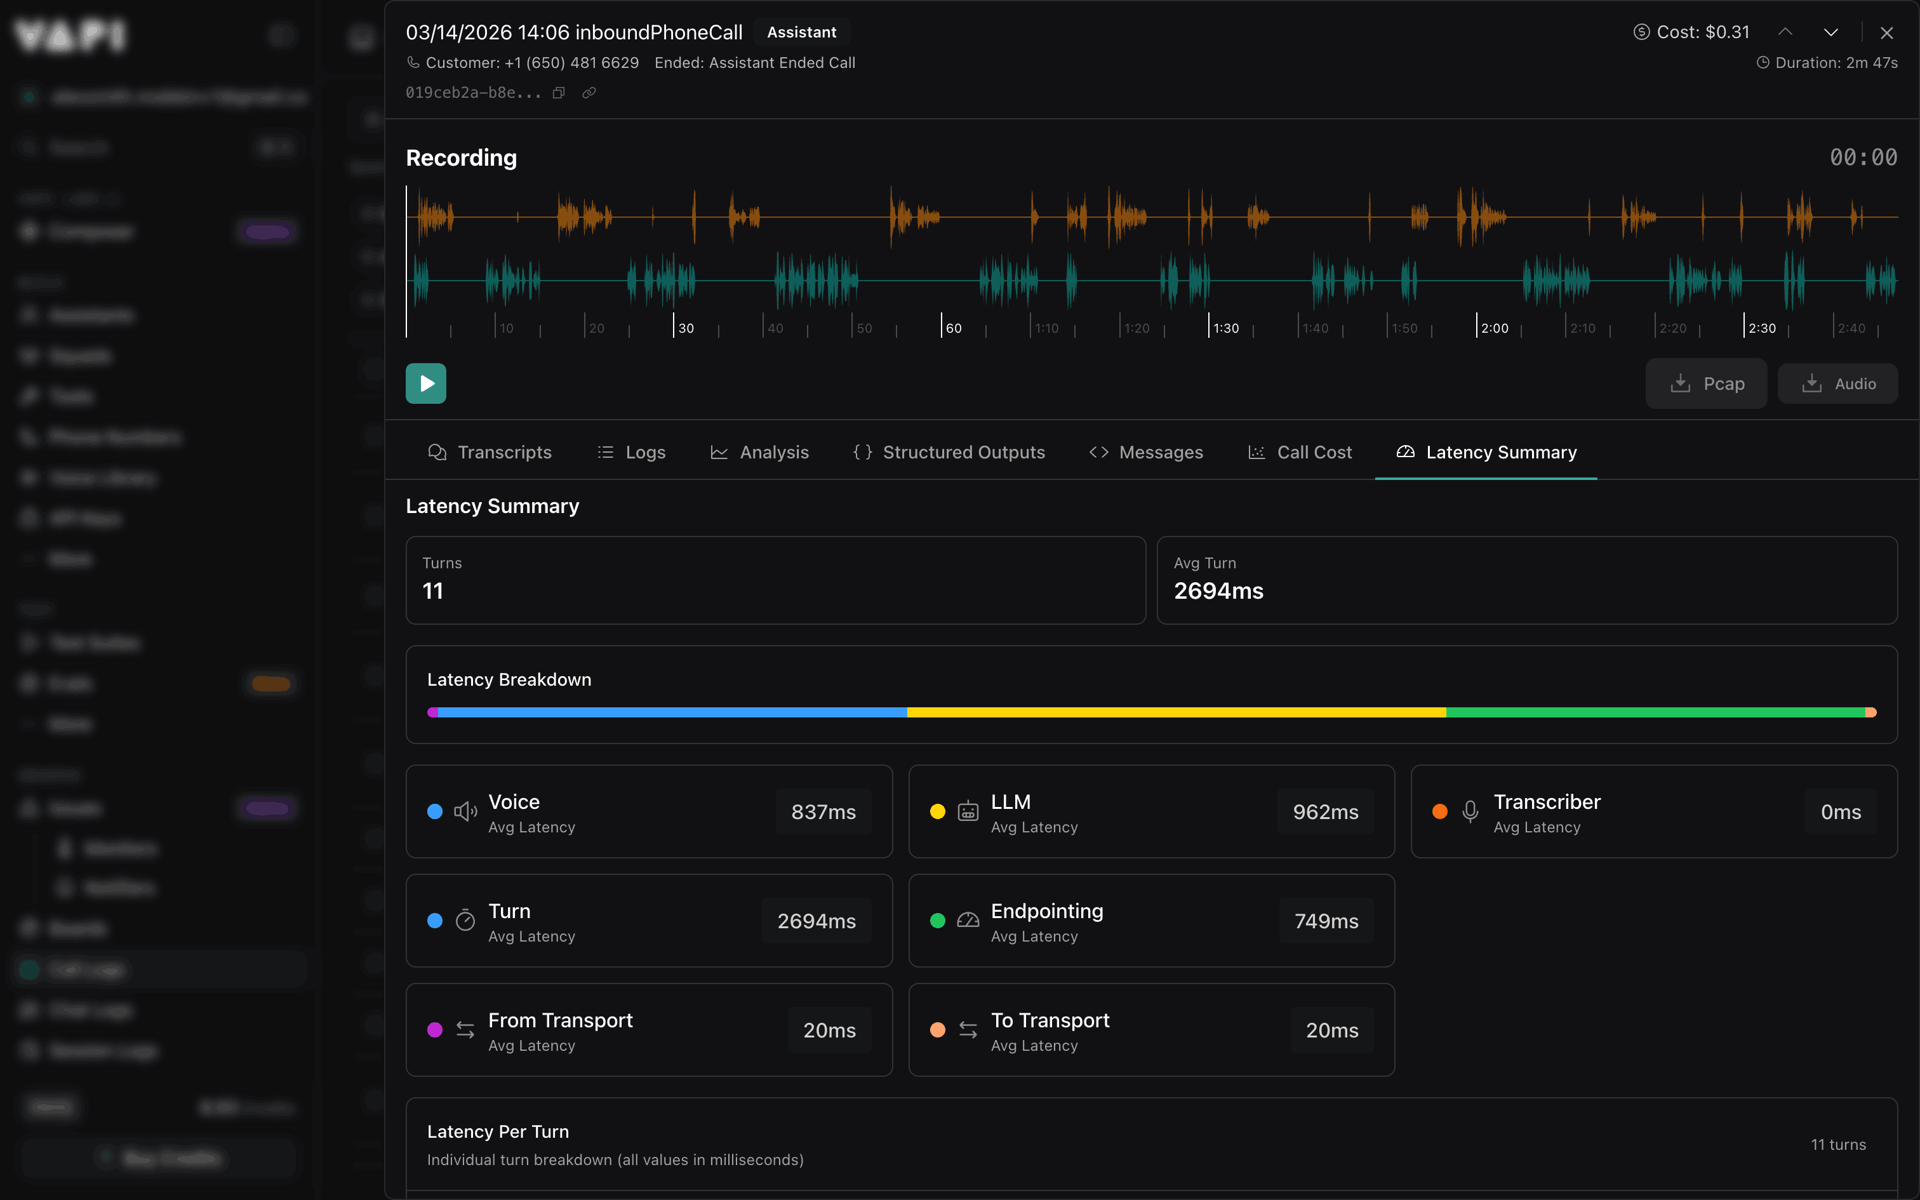Click the 837ms Voice latency value

823,811
